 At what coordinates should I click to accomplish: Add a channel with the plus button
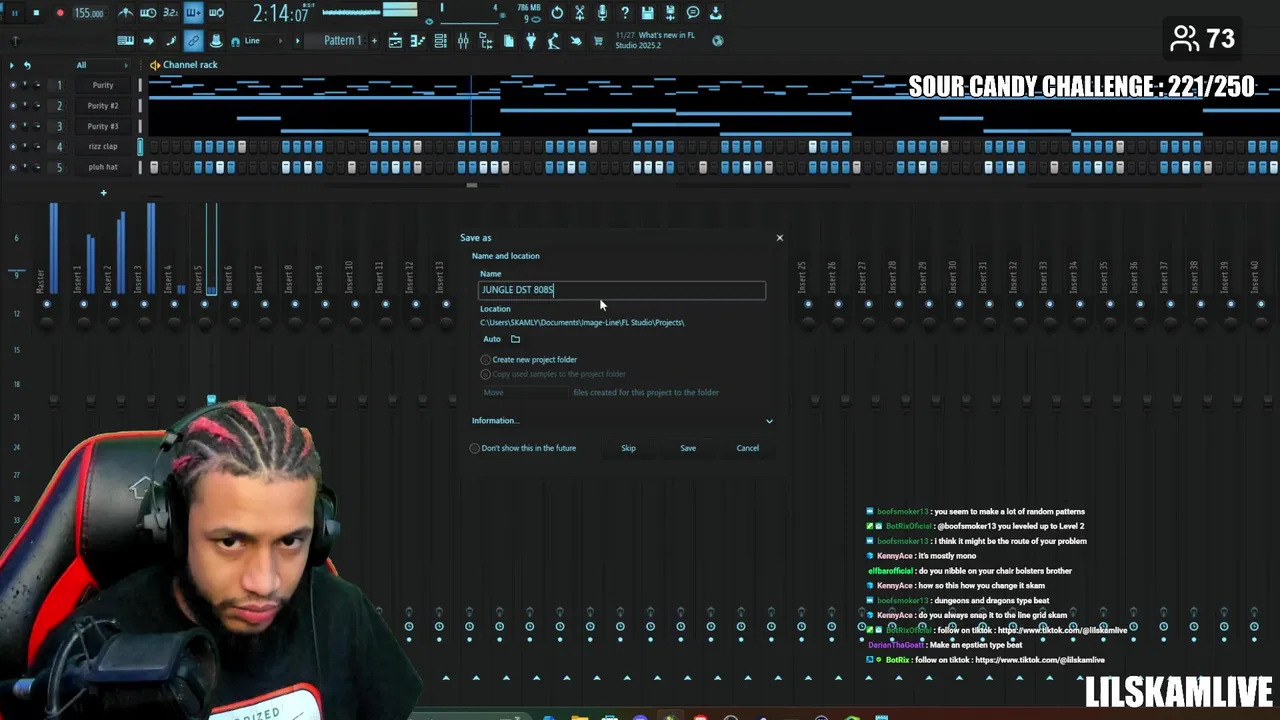103,192
